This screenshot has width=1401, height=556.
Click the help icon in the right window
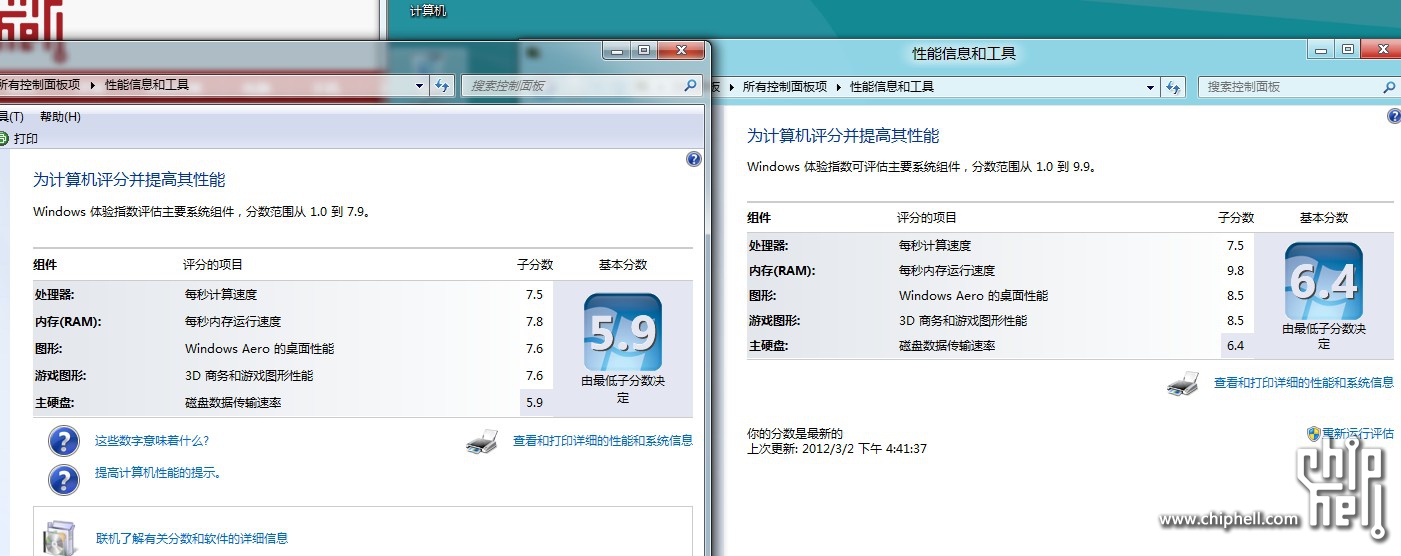tap(1395, 117)
